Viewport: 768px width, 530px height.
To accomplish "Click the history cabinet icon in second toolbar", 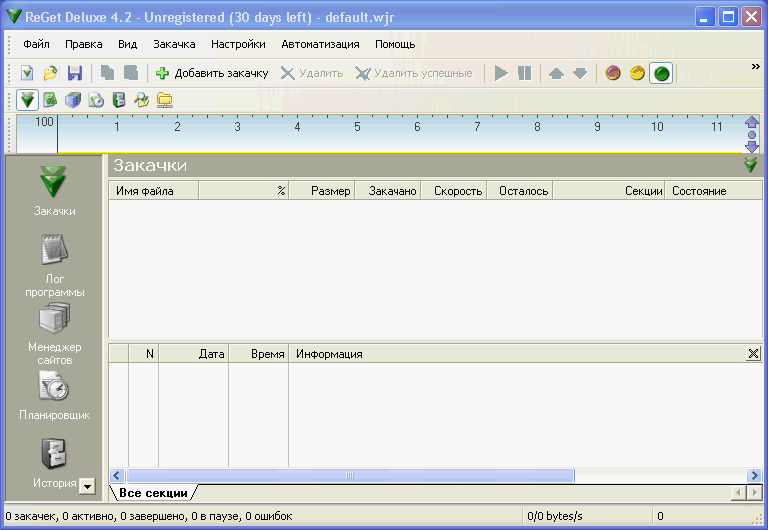I will pyautogui.click(x=119, y=100).
